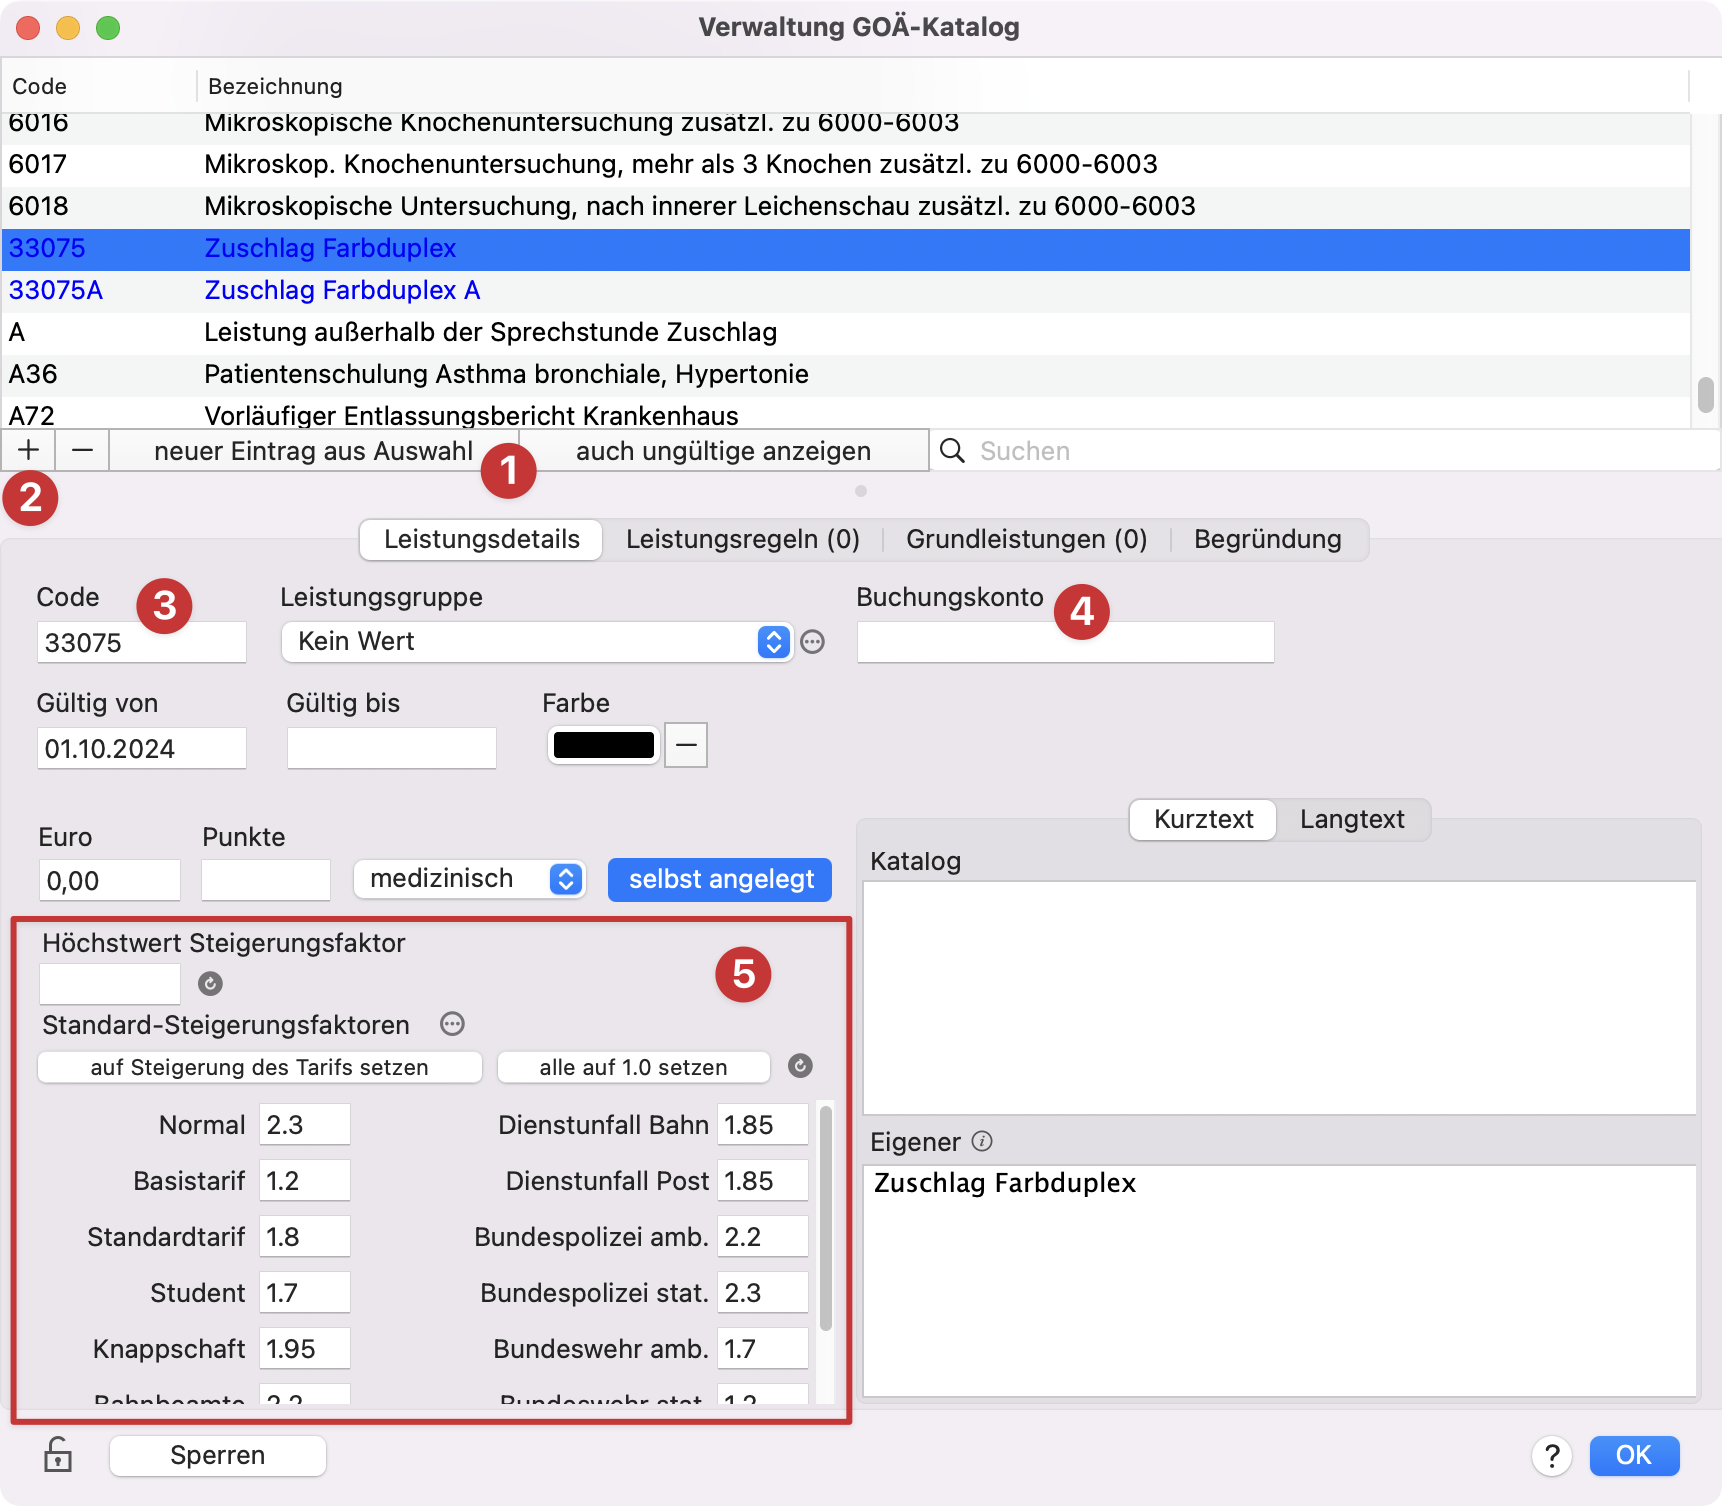Open the black Farbe color swatch
Screen dimensions: 1722x1506
pos(603,745)
